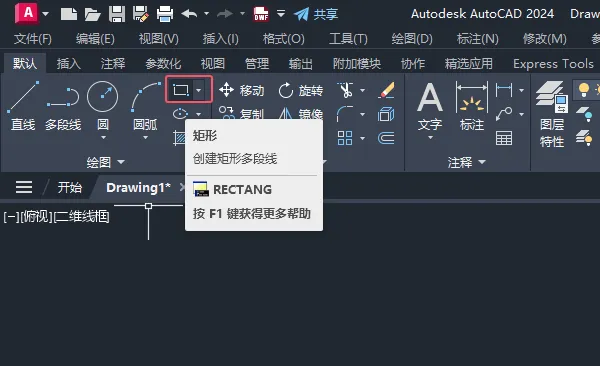600x366 pixels.
Task: Print the drawing using the printer icon
Action: tap(165, 14)
